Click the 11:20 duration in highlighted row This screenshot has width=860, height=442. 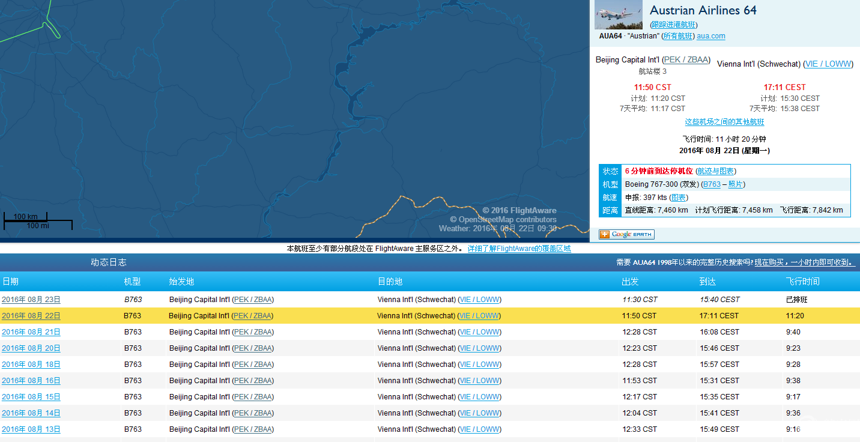click(x=795, y=316)
